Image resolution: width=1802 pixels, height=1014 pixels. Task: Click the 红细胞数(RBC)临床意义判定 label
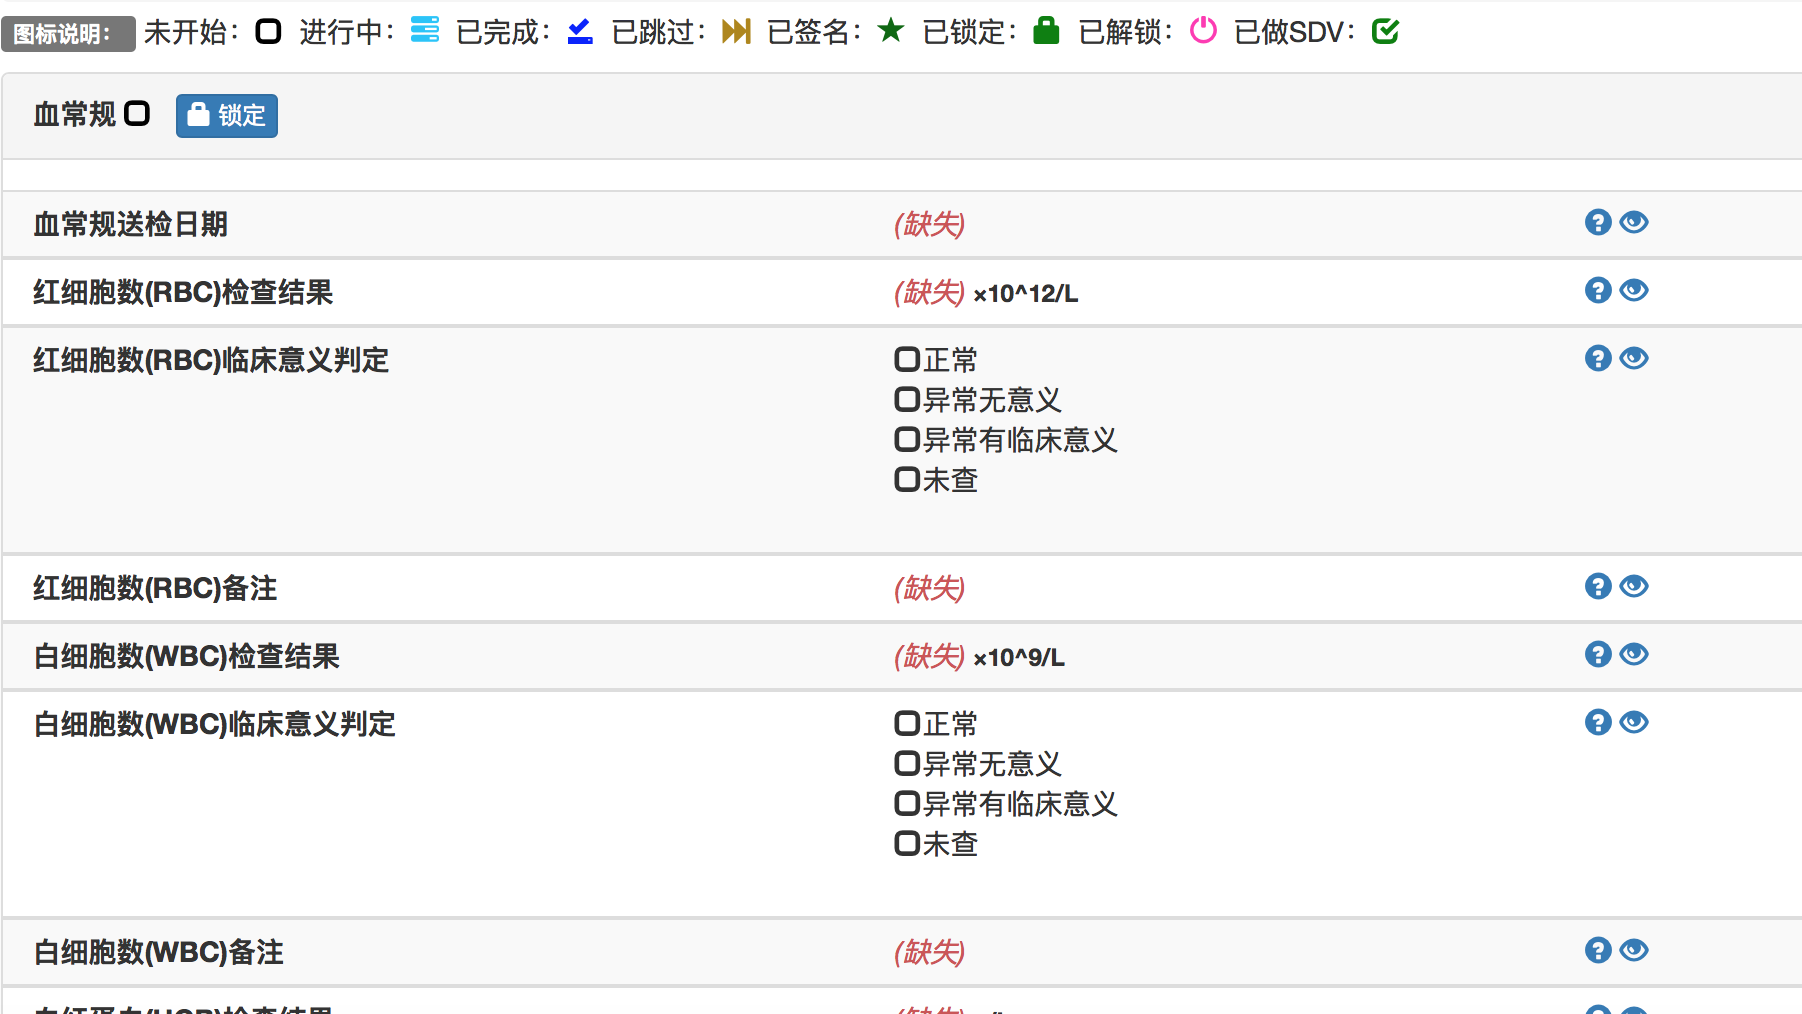pos(211,360)
